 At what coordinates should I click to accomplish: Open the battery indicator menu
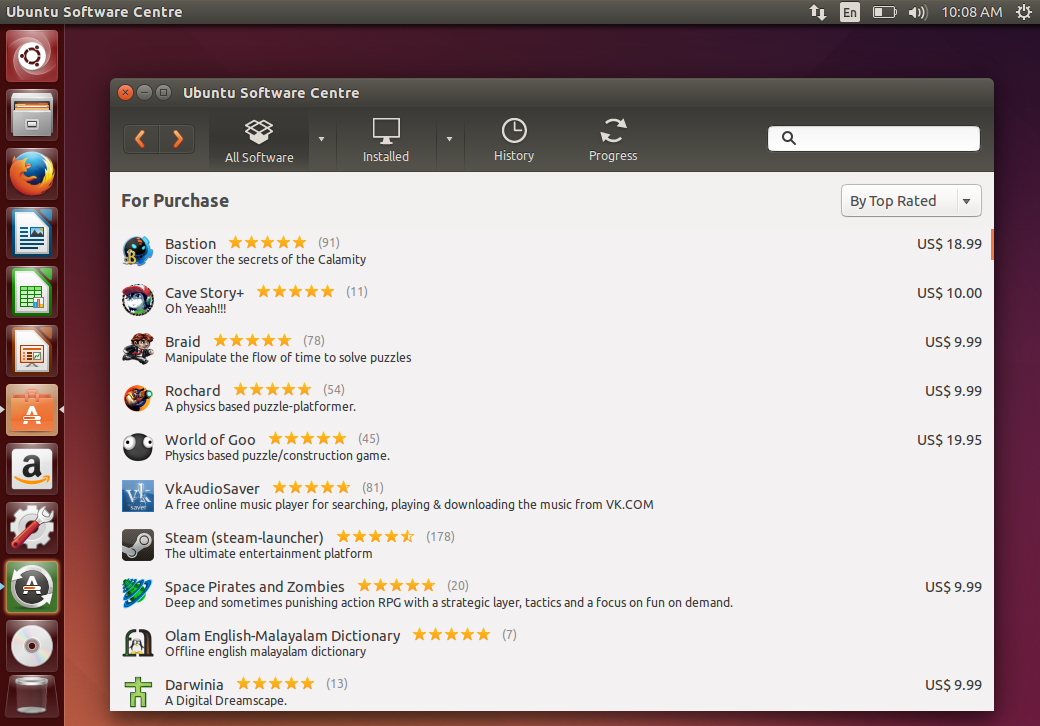click(884, 12)
